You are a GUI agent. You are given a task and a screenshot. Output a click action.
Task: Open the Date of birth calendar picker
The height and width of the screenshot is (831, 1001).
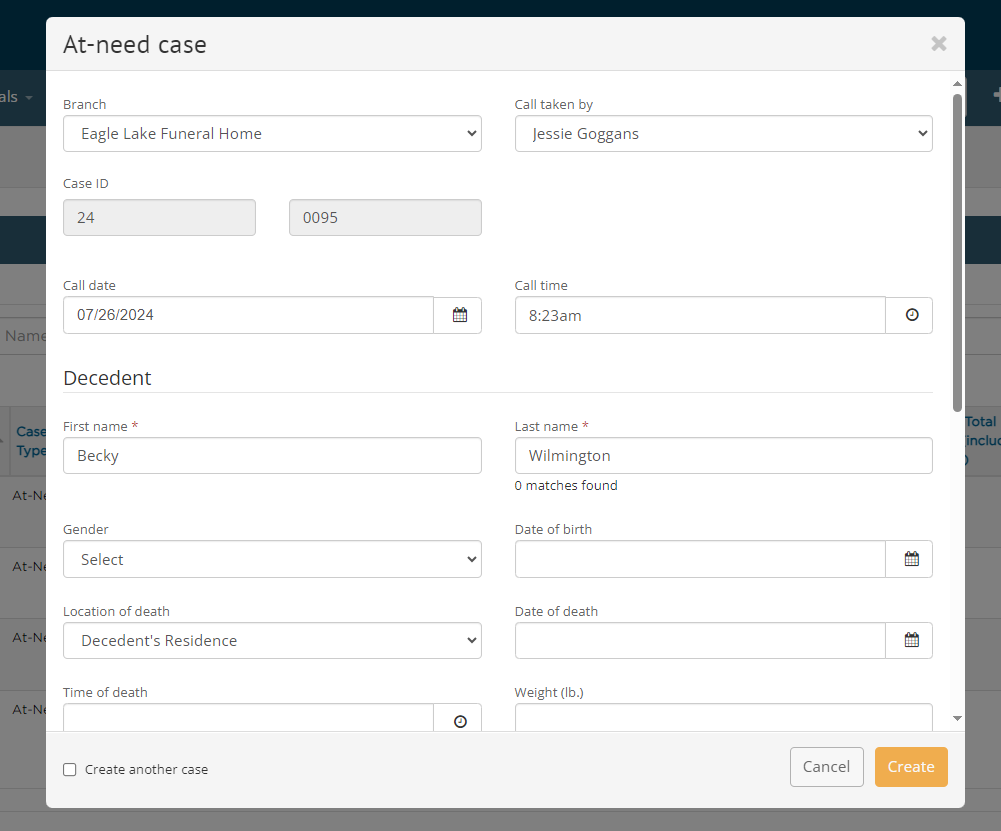tap(909, 559)
